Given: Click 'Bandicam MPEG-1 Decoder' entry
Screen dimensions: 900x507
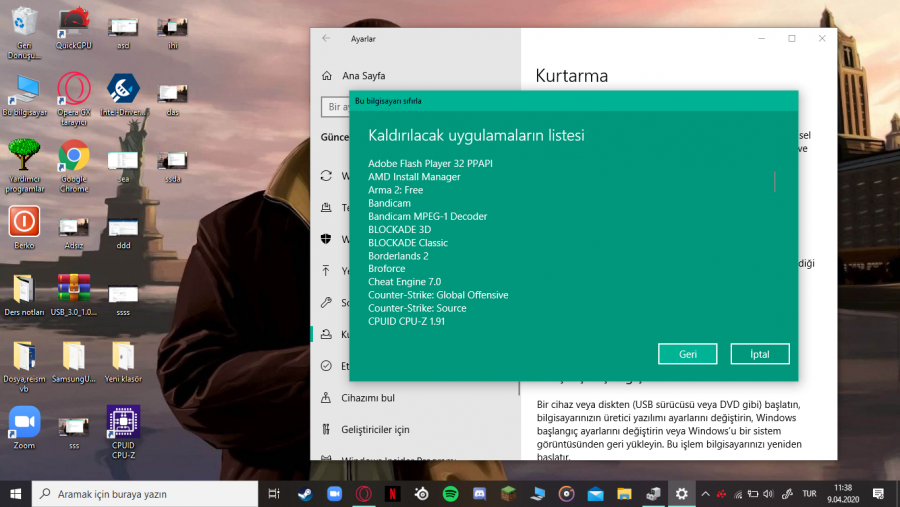Looking at the screenshot, I should 427,216.
